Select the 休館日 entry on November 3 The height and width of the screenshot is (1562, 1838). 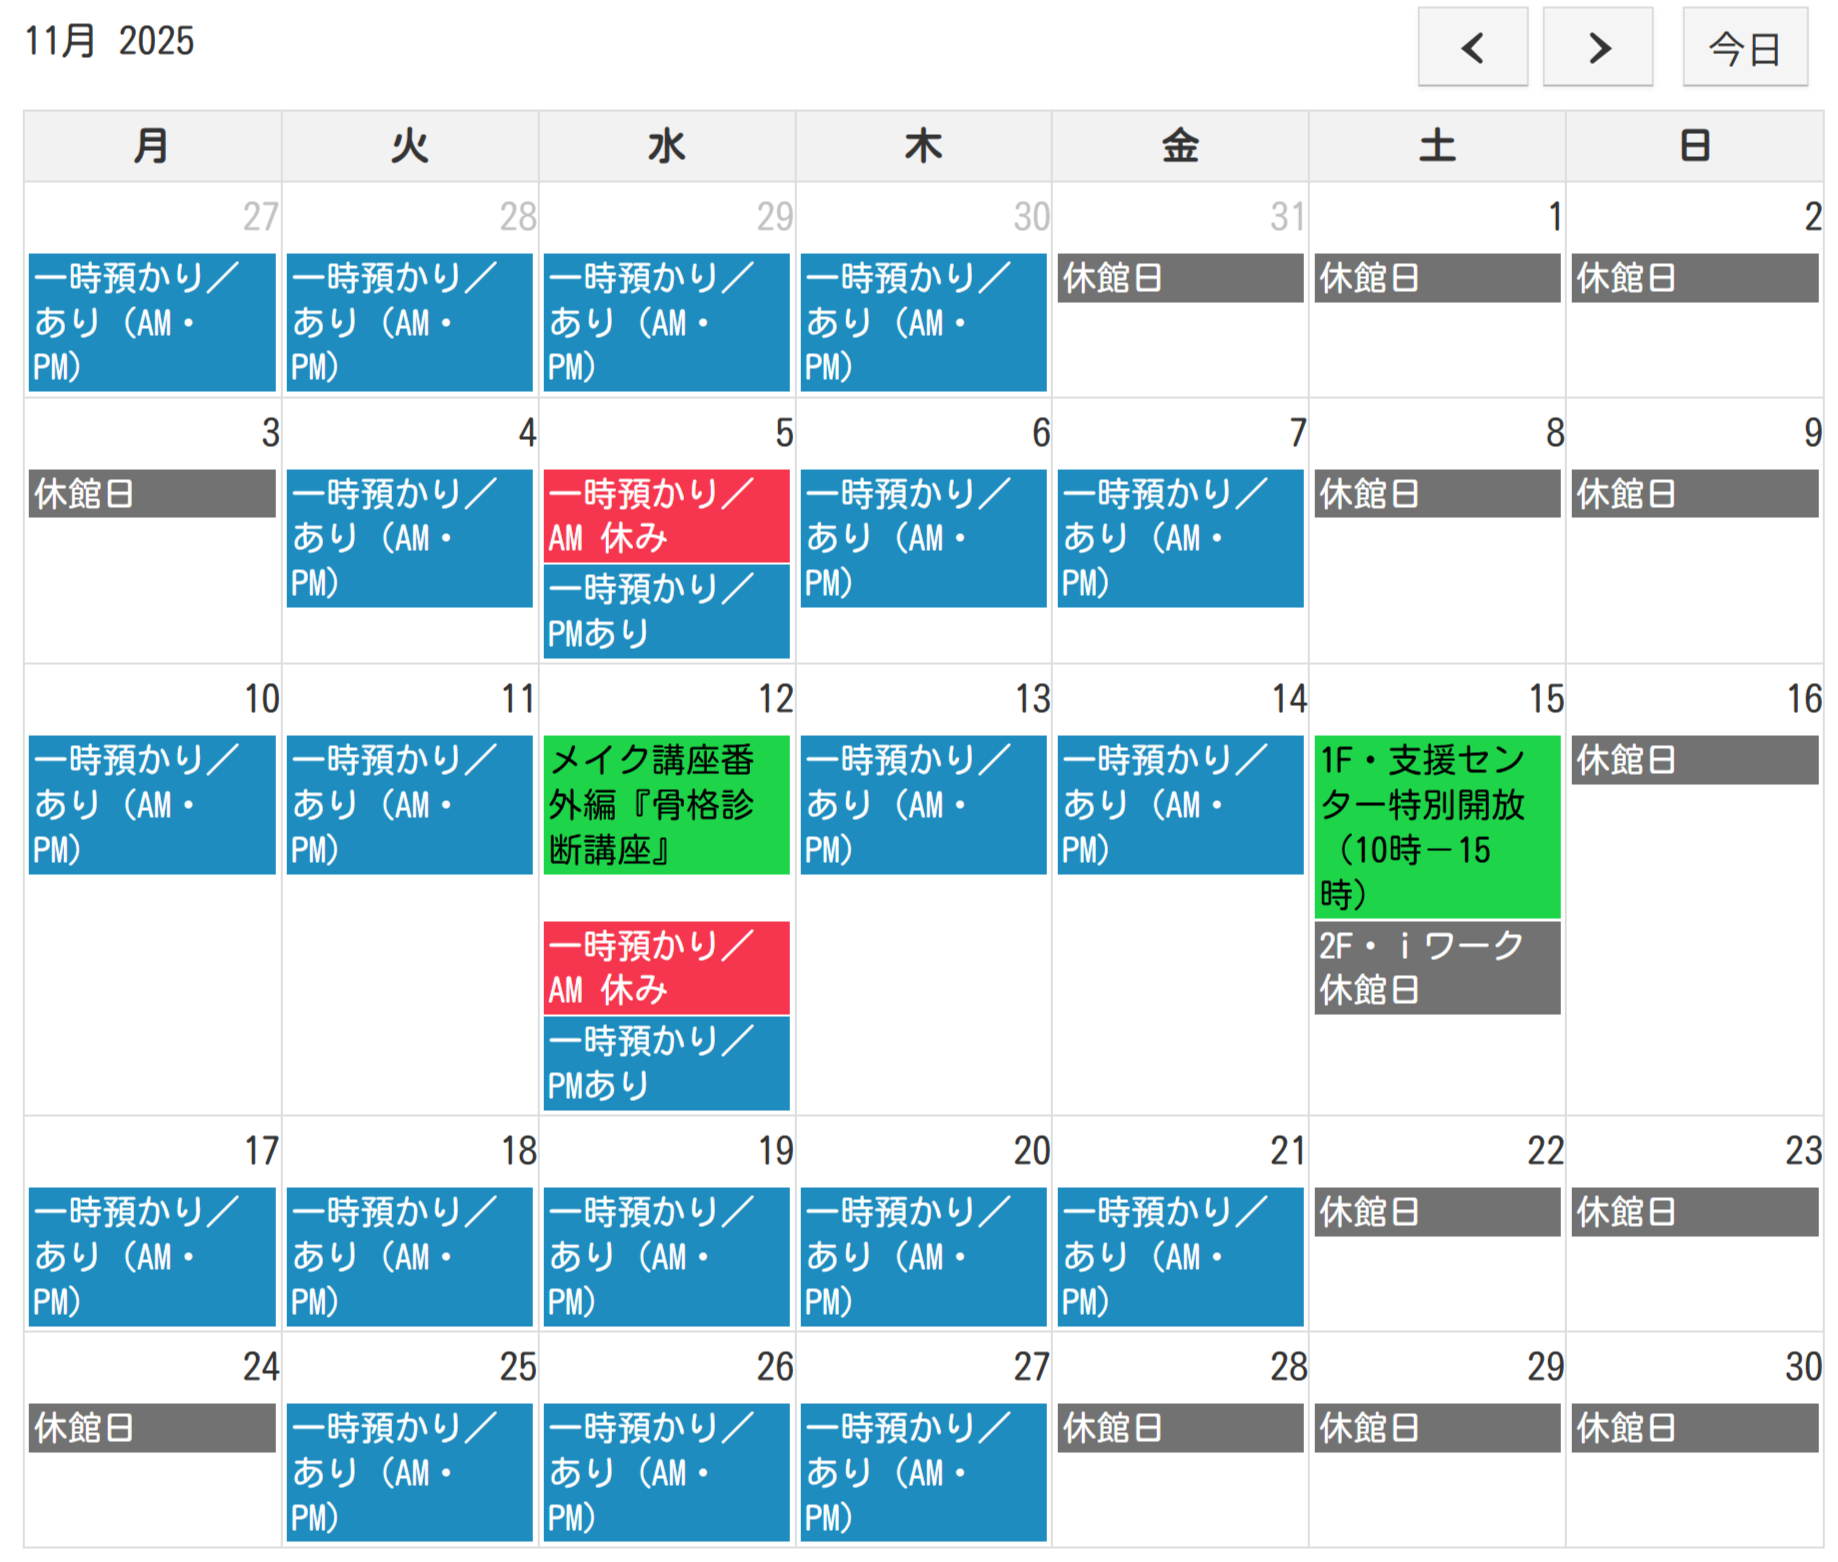click(152, 494)
